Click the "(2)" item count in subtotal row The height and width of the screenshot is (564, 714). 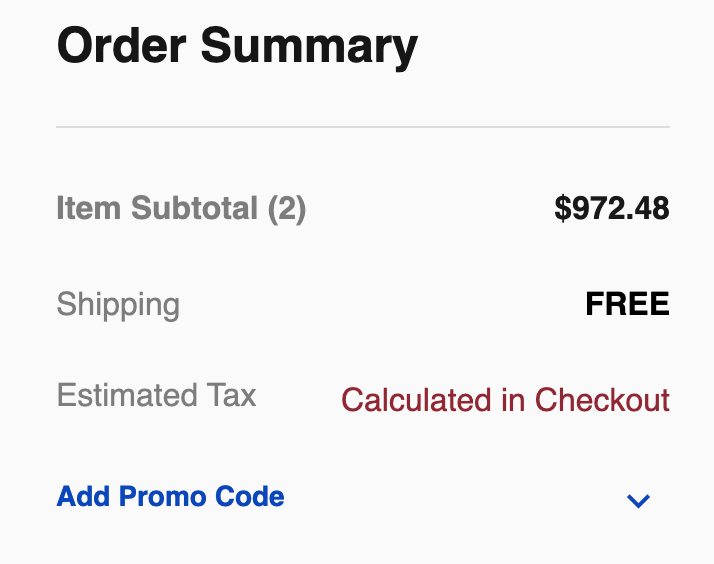click(x=286, y=208)
